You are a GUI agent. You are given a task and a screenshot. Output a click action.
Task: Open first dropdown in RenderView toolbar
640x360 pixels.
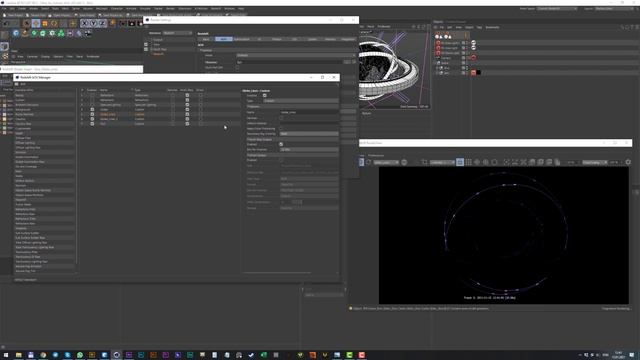coord(386,162)
